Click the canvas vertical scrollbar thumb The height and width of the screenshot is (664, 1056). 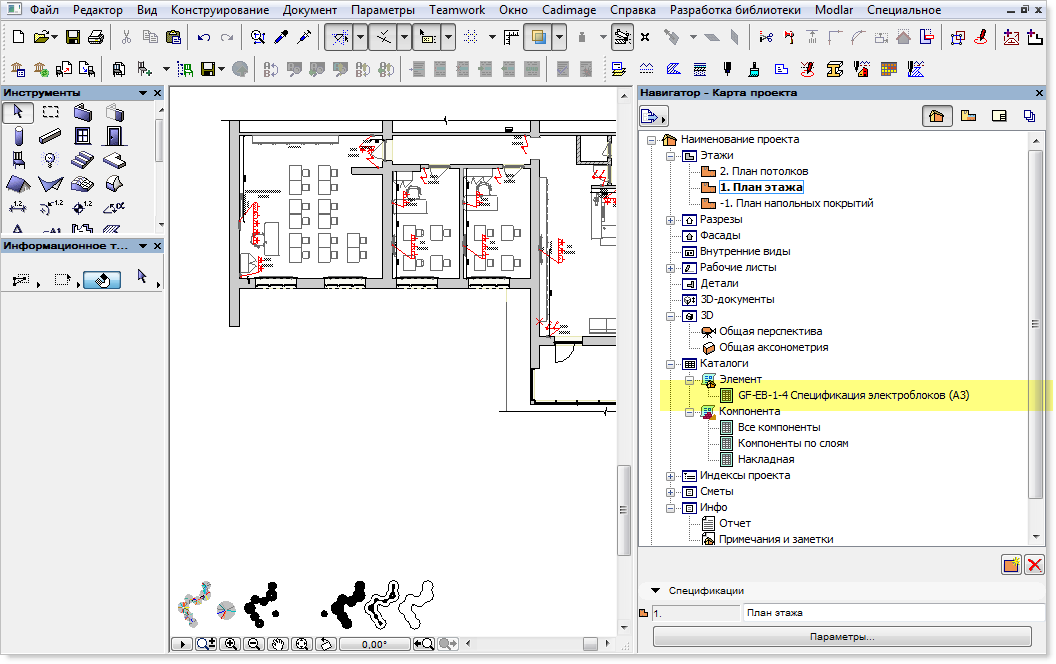pyautogui.click(x=624, y=510)
